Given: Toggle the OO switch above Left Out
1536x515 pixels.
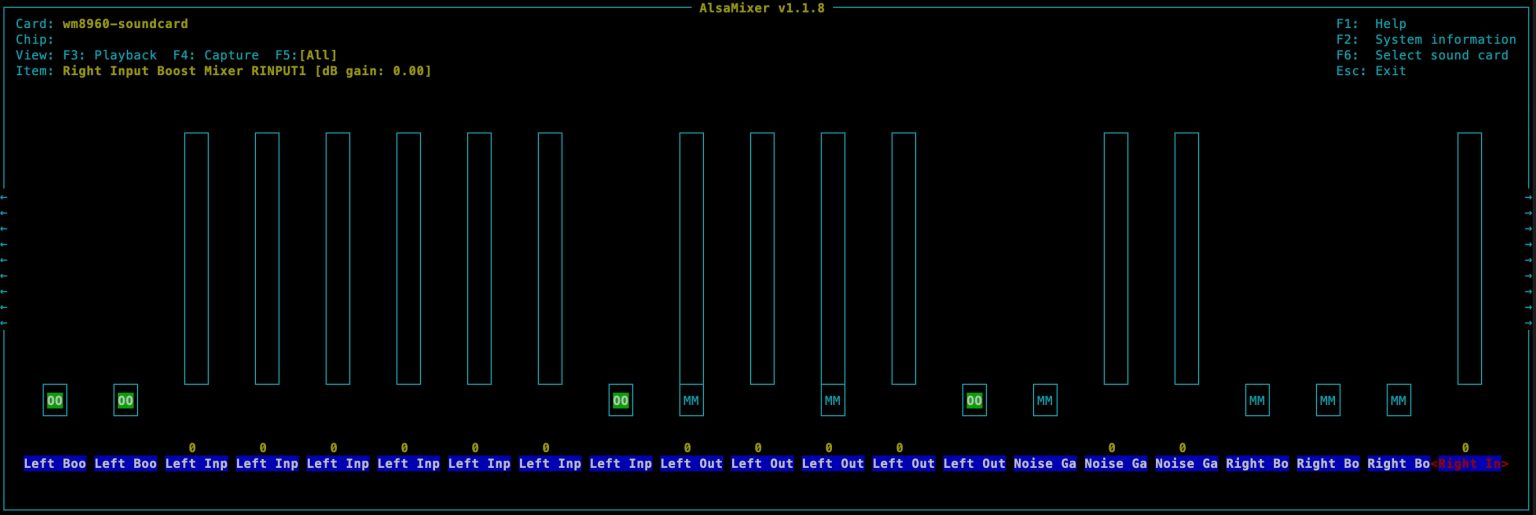Looking at the screenshot, I should (x=974, y=400).
